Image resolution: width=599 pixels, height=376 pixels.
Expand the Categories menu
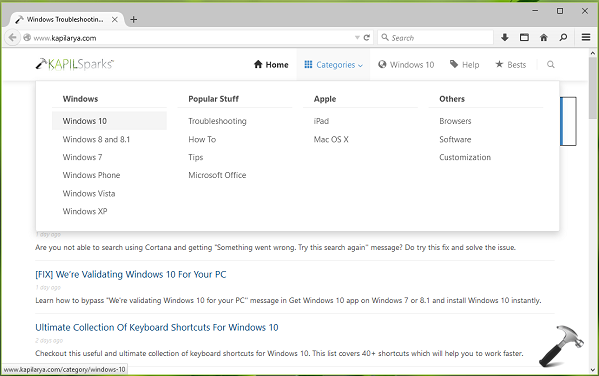coord(333,65)
